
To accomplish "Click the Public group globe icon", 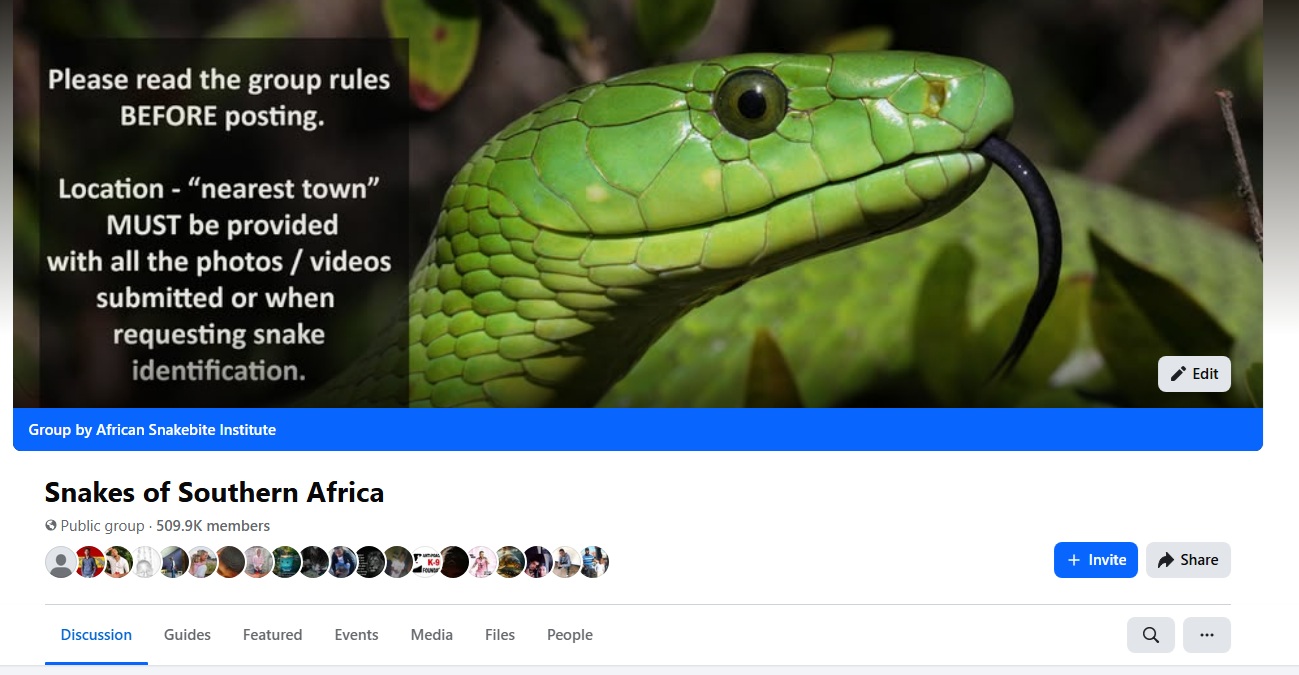I will [x=51, y=526].
